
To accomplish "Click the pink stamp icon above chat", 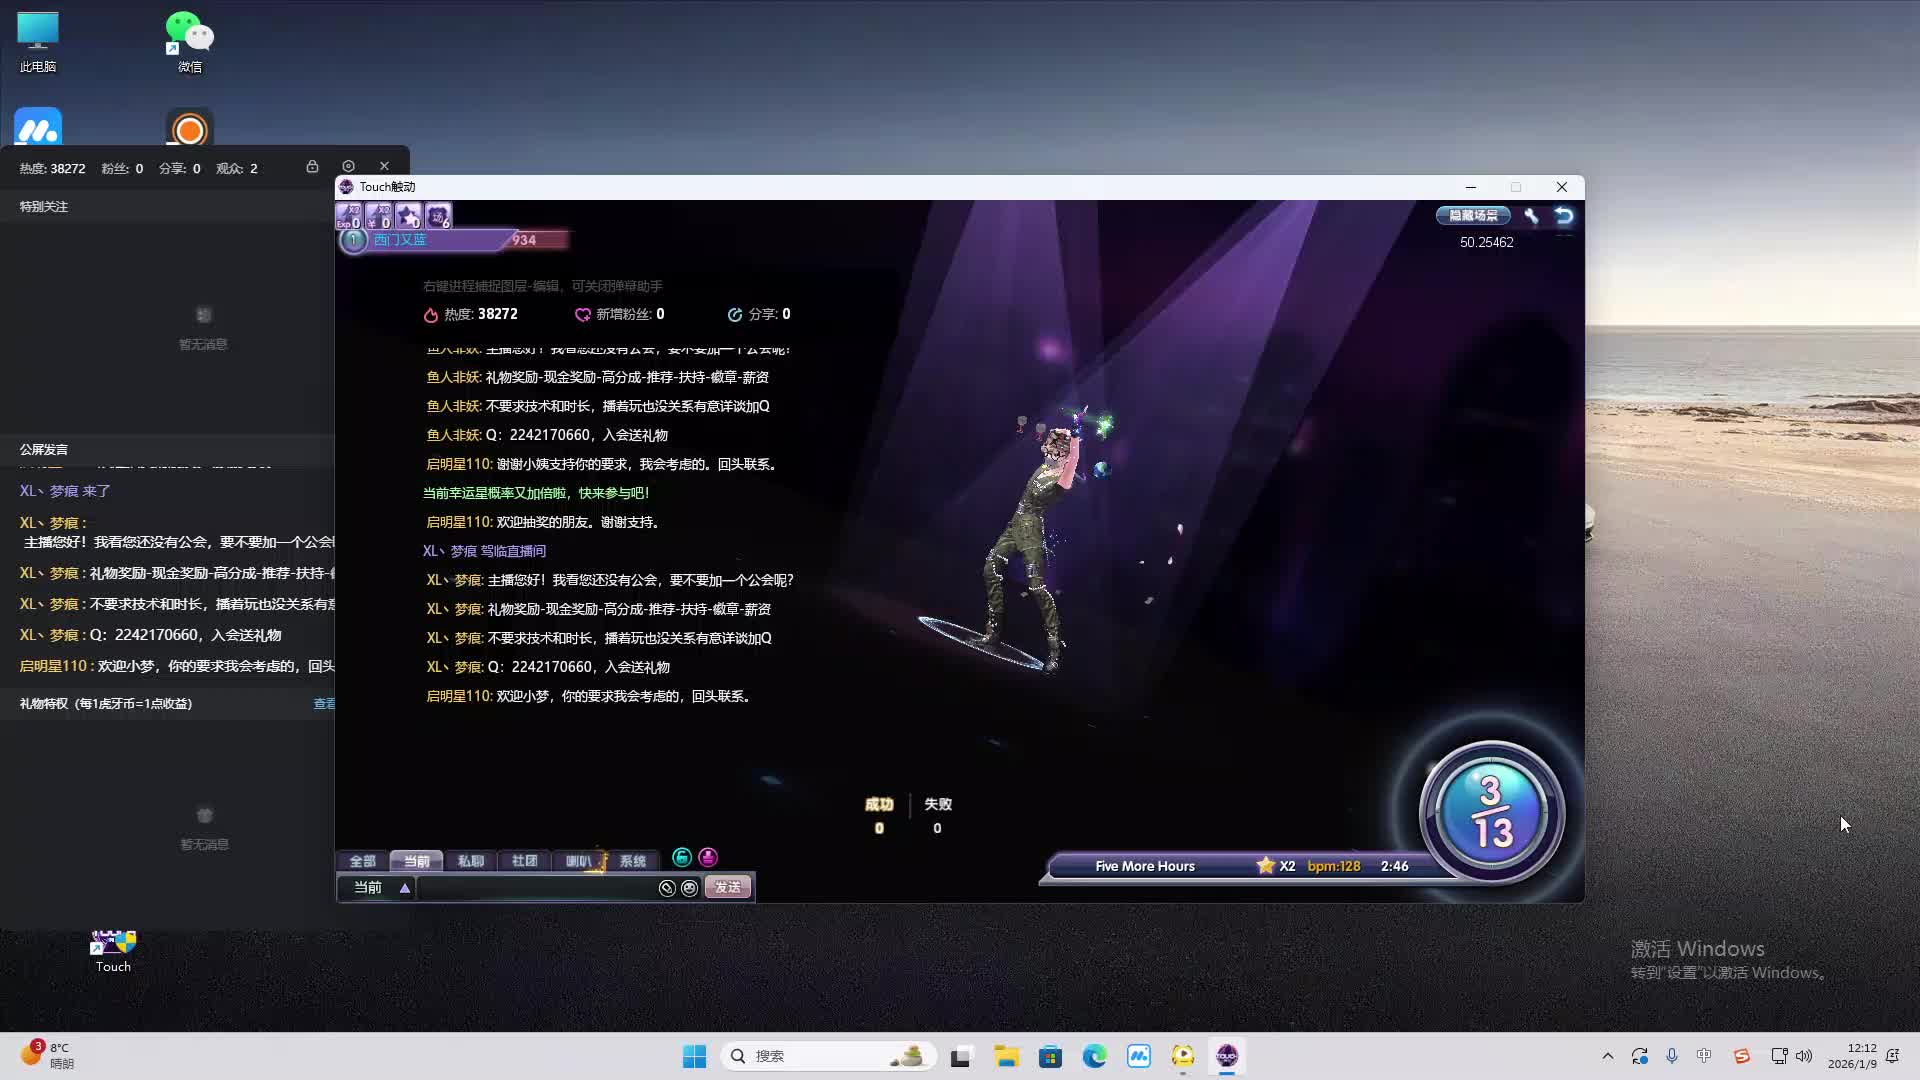I will 708,857.
